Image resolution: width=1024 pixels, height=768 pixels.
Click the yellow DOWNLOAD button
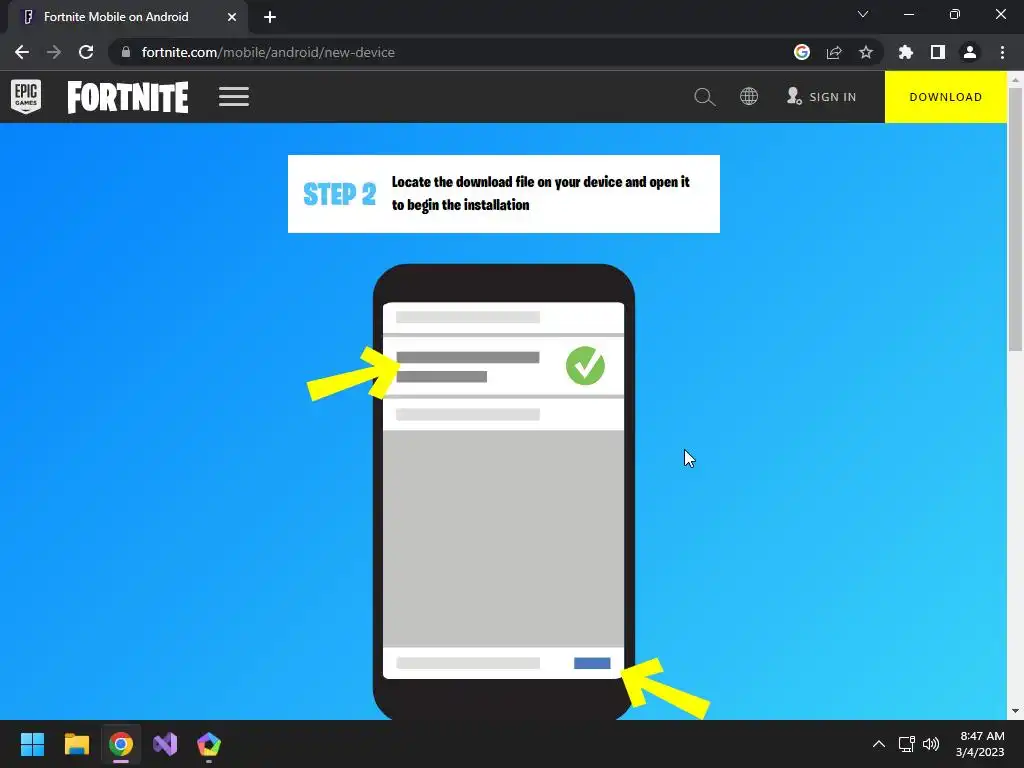coord(946,97)
